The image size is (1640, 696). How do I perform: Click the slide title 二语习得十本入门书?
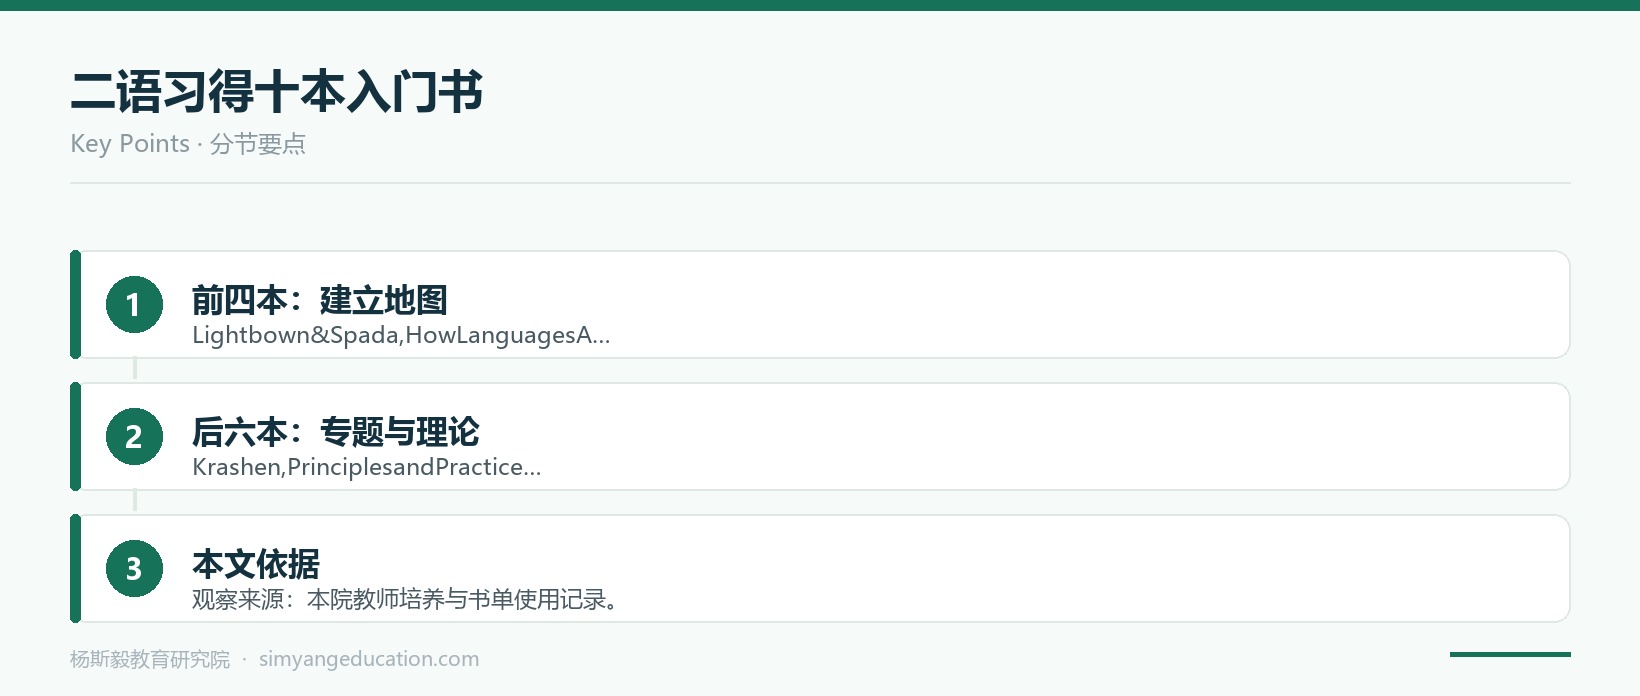tap(277, 92)
